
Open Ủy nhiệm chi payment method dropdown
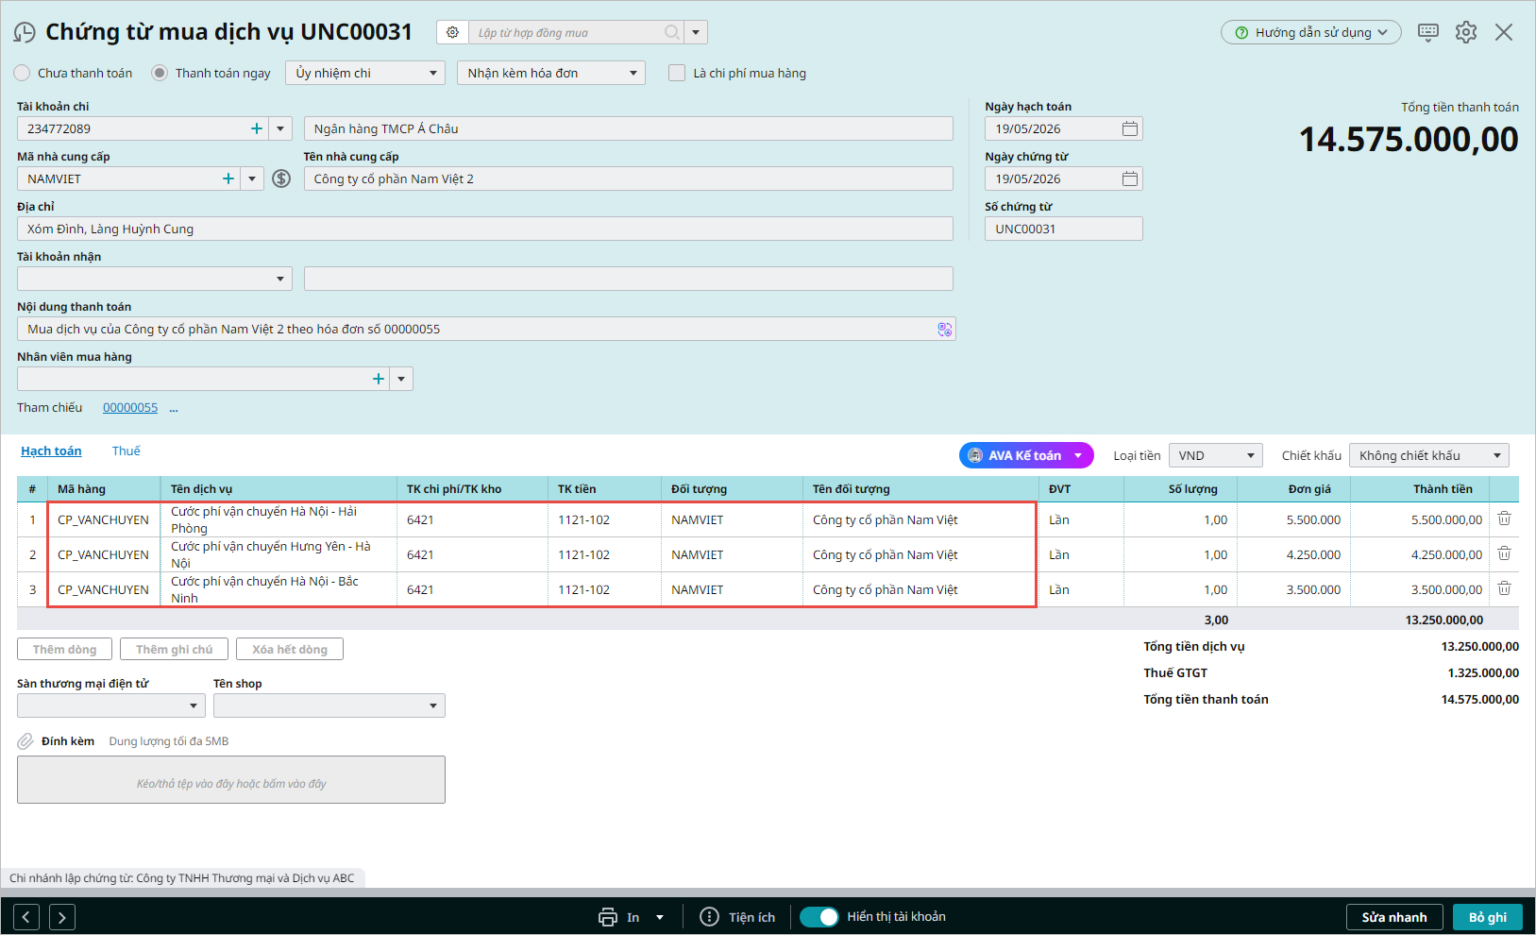point(365,73)
